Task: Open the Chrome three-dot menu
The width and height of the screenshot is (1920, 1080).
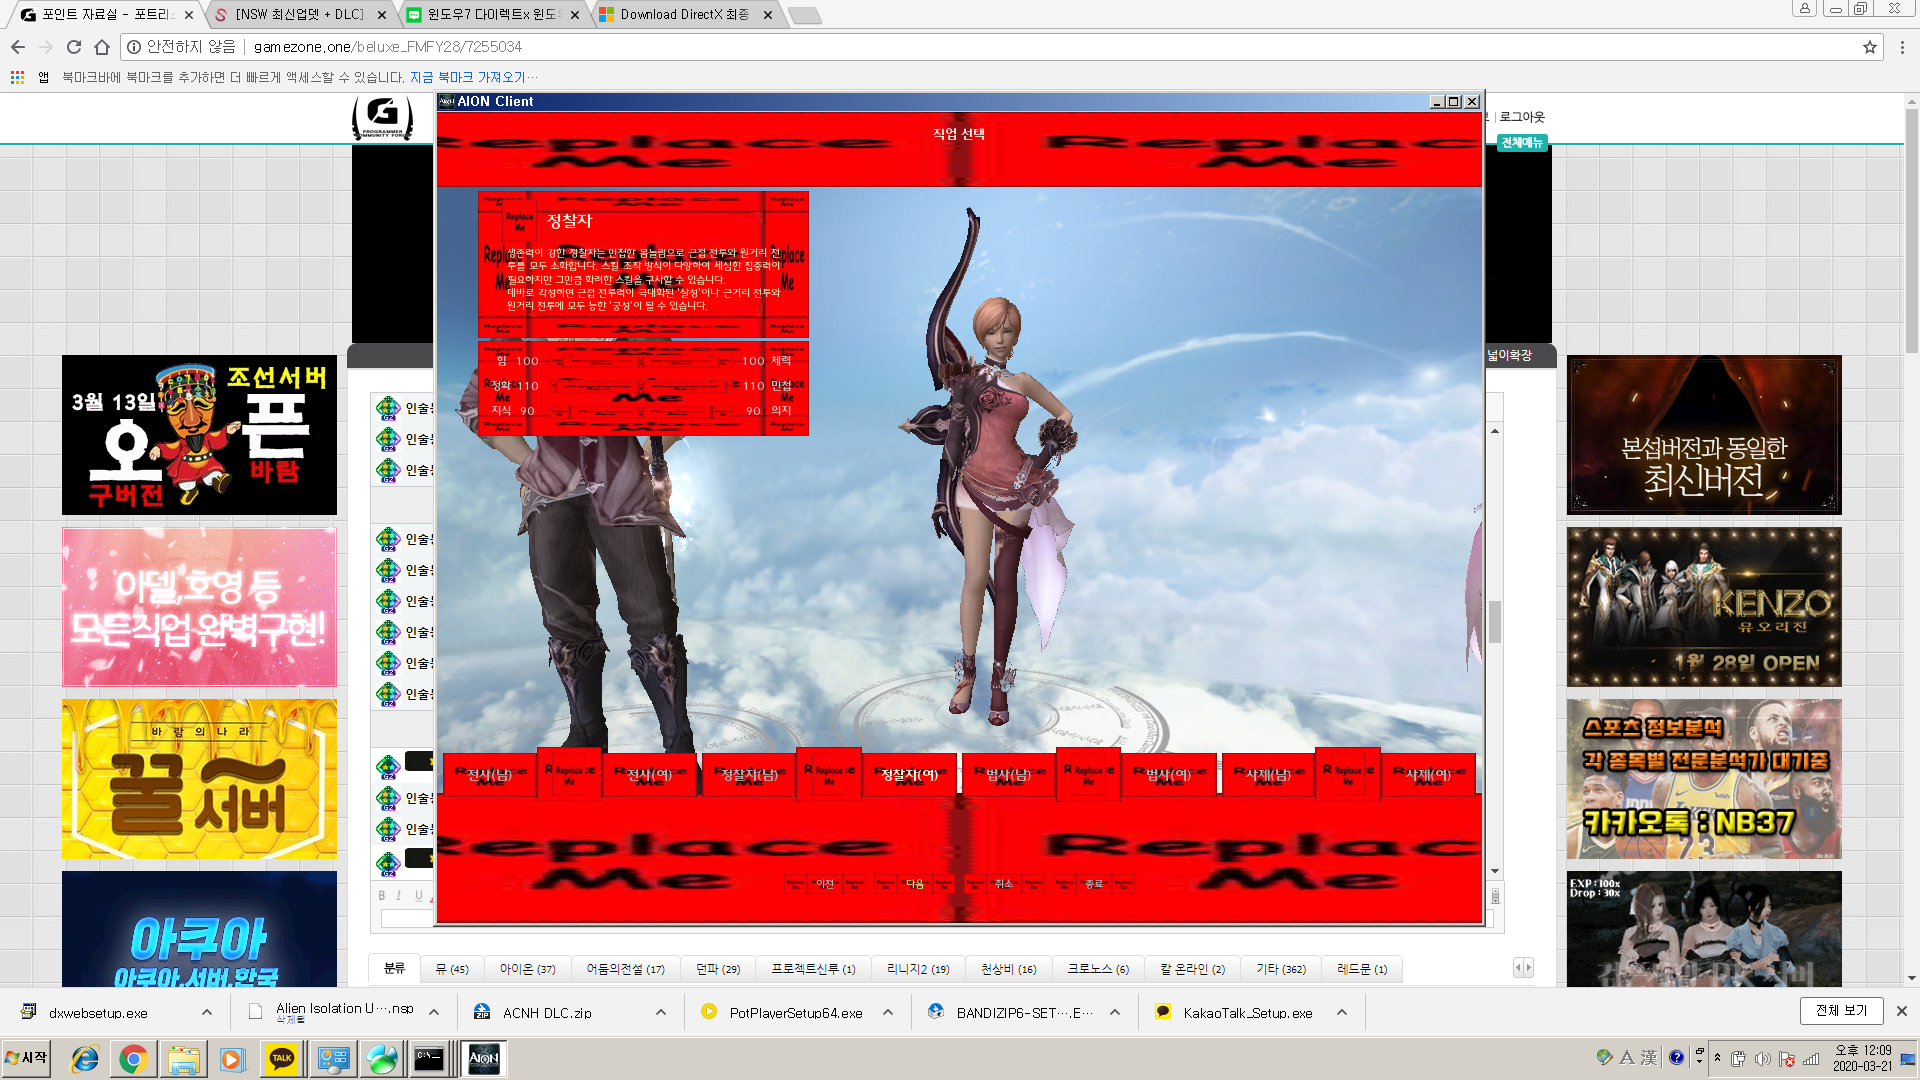Action: pyautogui.click(x=1902, y=47)
